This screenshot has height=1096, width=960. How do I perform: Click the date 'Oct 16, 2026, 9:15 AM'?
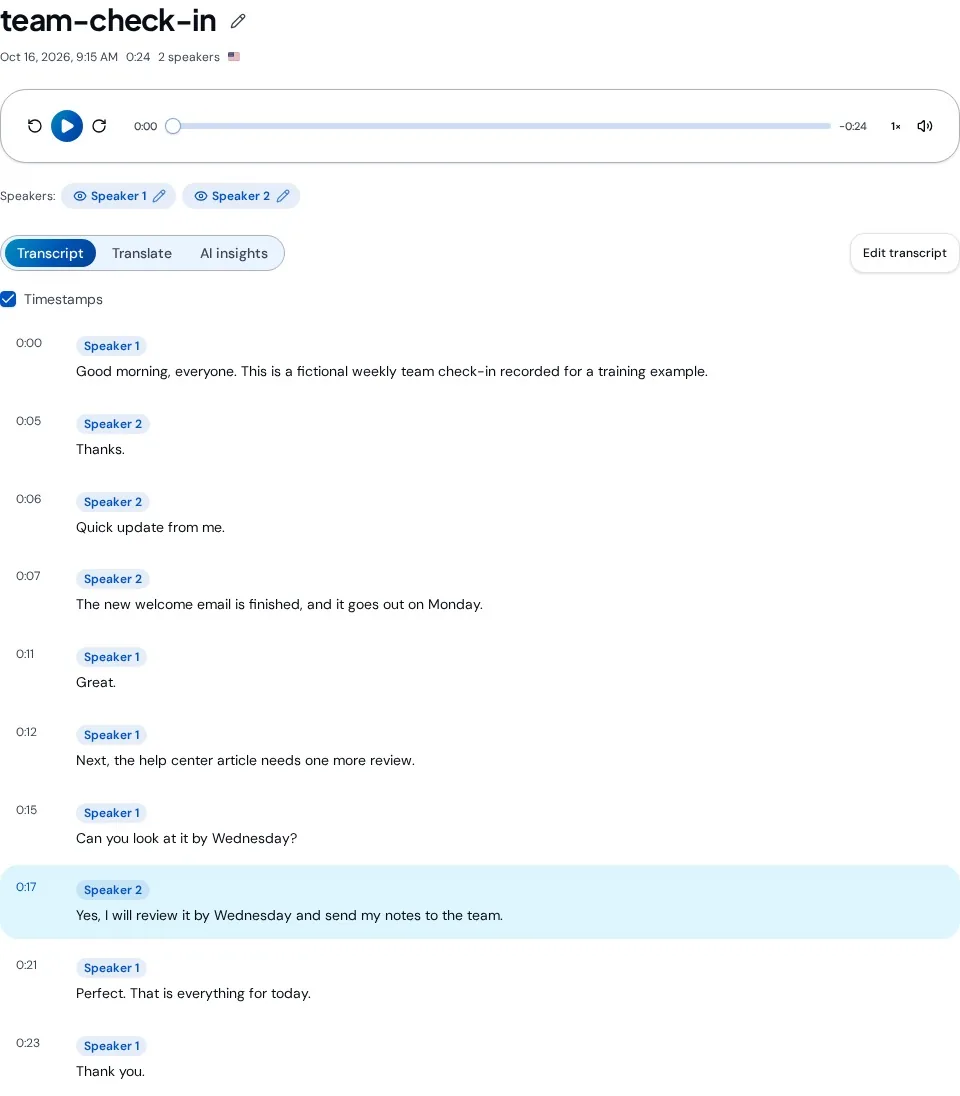click(59, 57)
